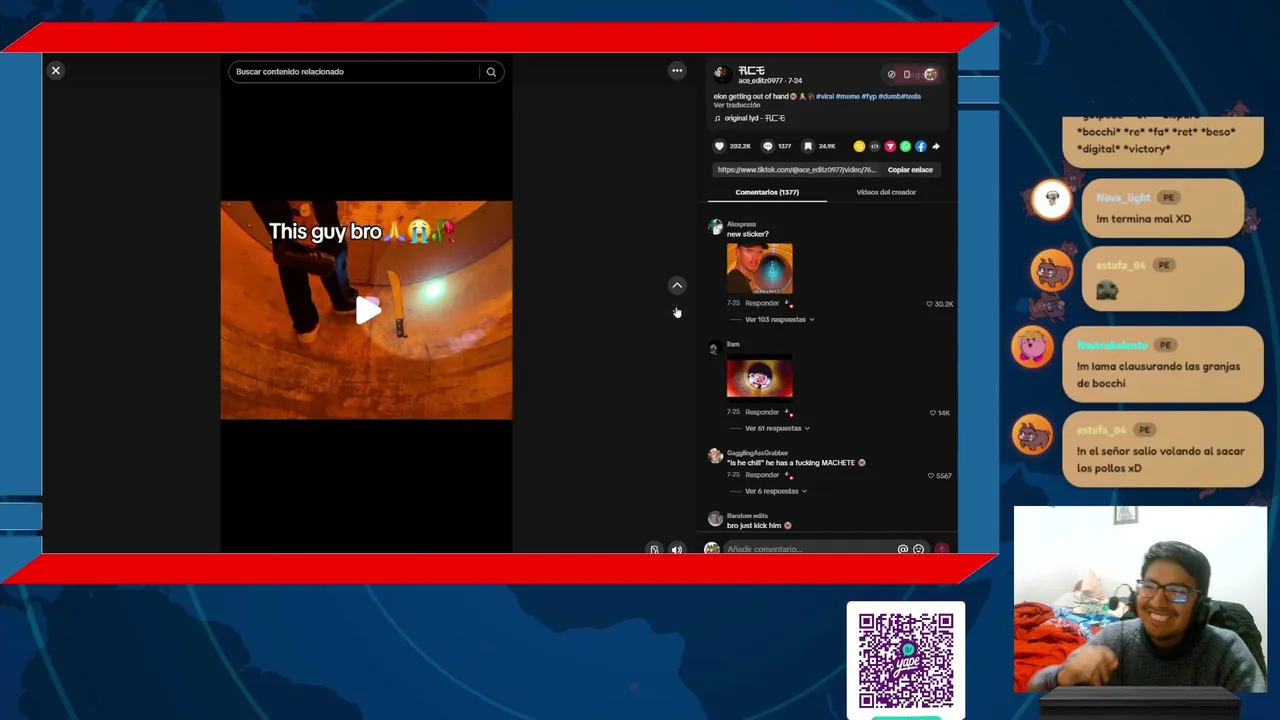Reply to GagglingAssGrabber comment

(762, 475)
